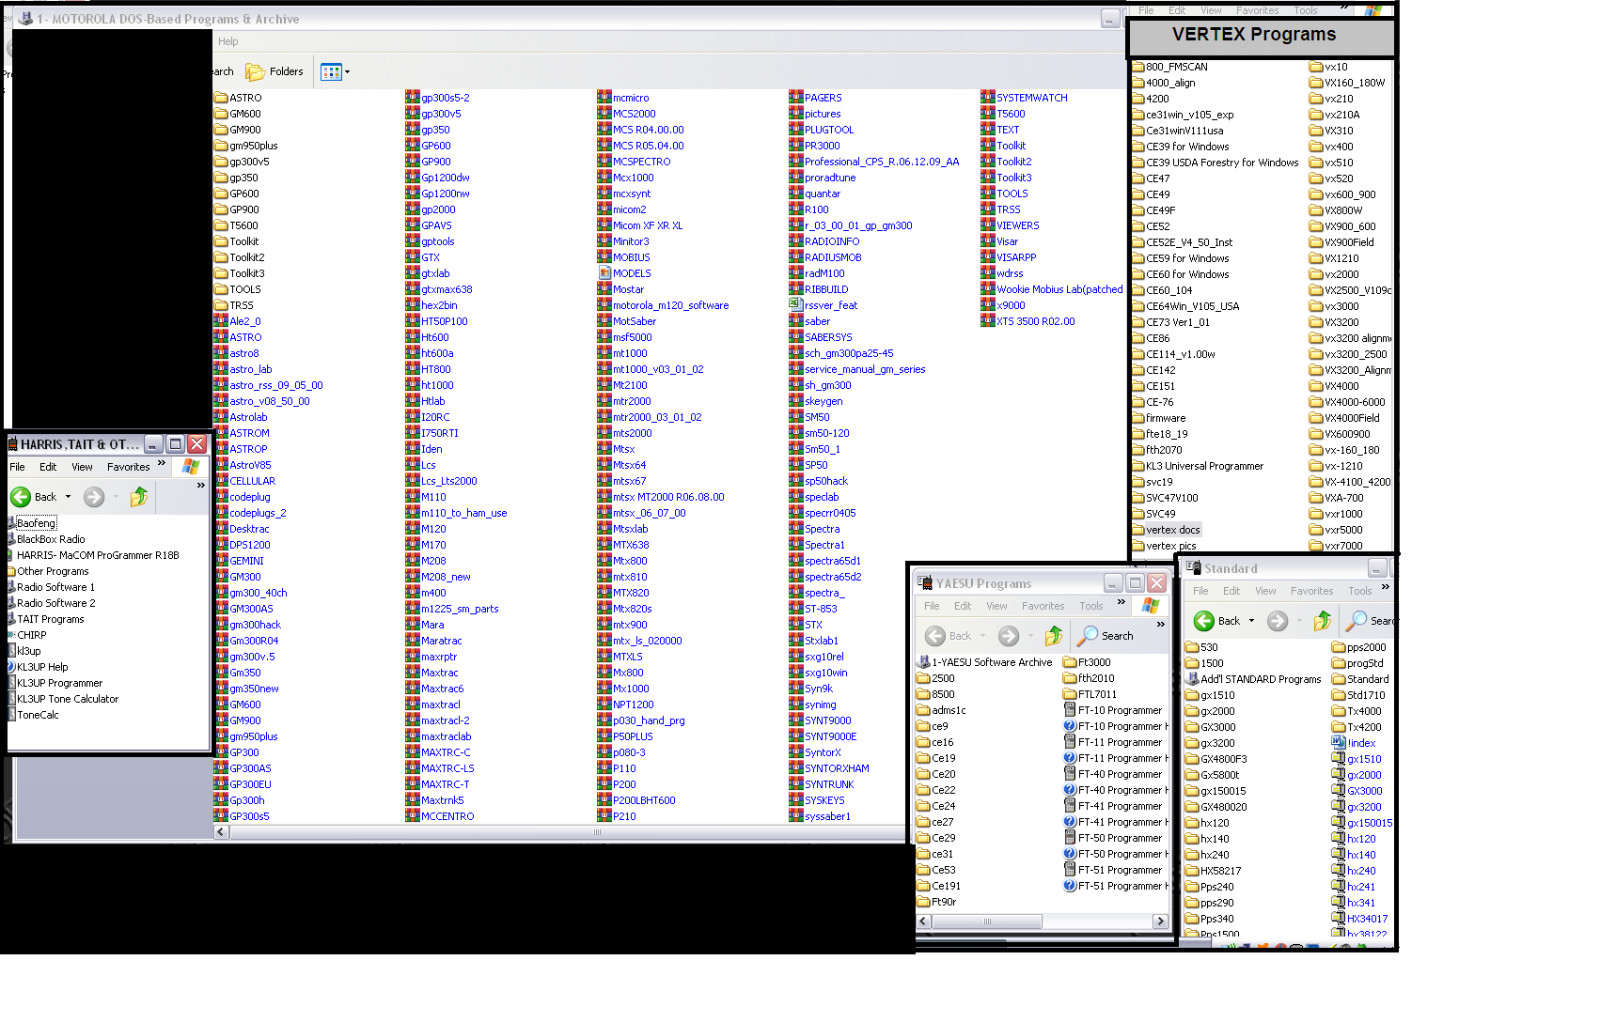Open the KL3UP Help shortcut
Image resolution: width=1600 pixels, height=1022 pixels.
coord(42,667)
